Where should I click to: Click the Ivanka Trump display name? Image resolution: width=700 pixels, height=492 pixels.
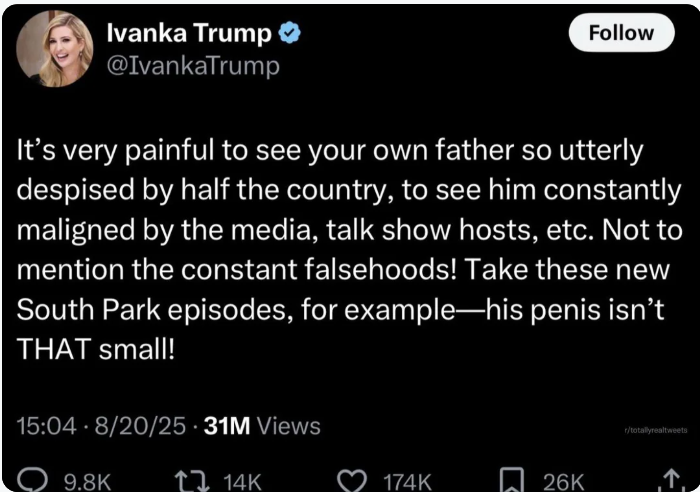coord(189,33)
